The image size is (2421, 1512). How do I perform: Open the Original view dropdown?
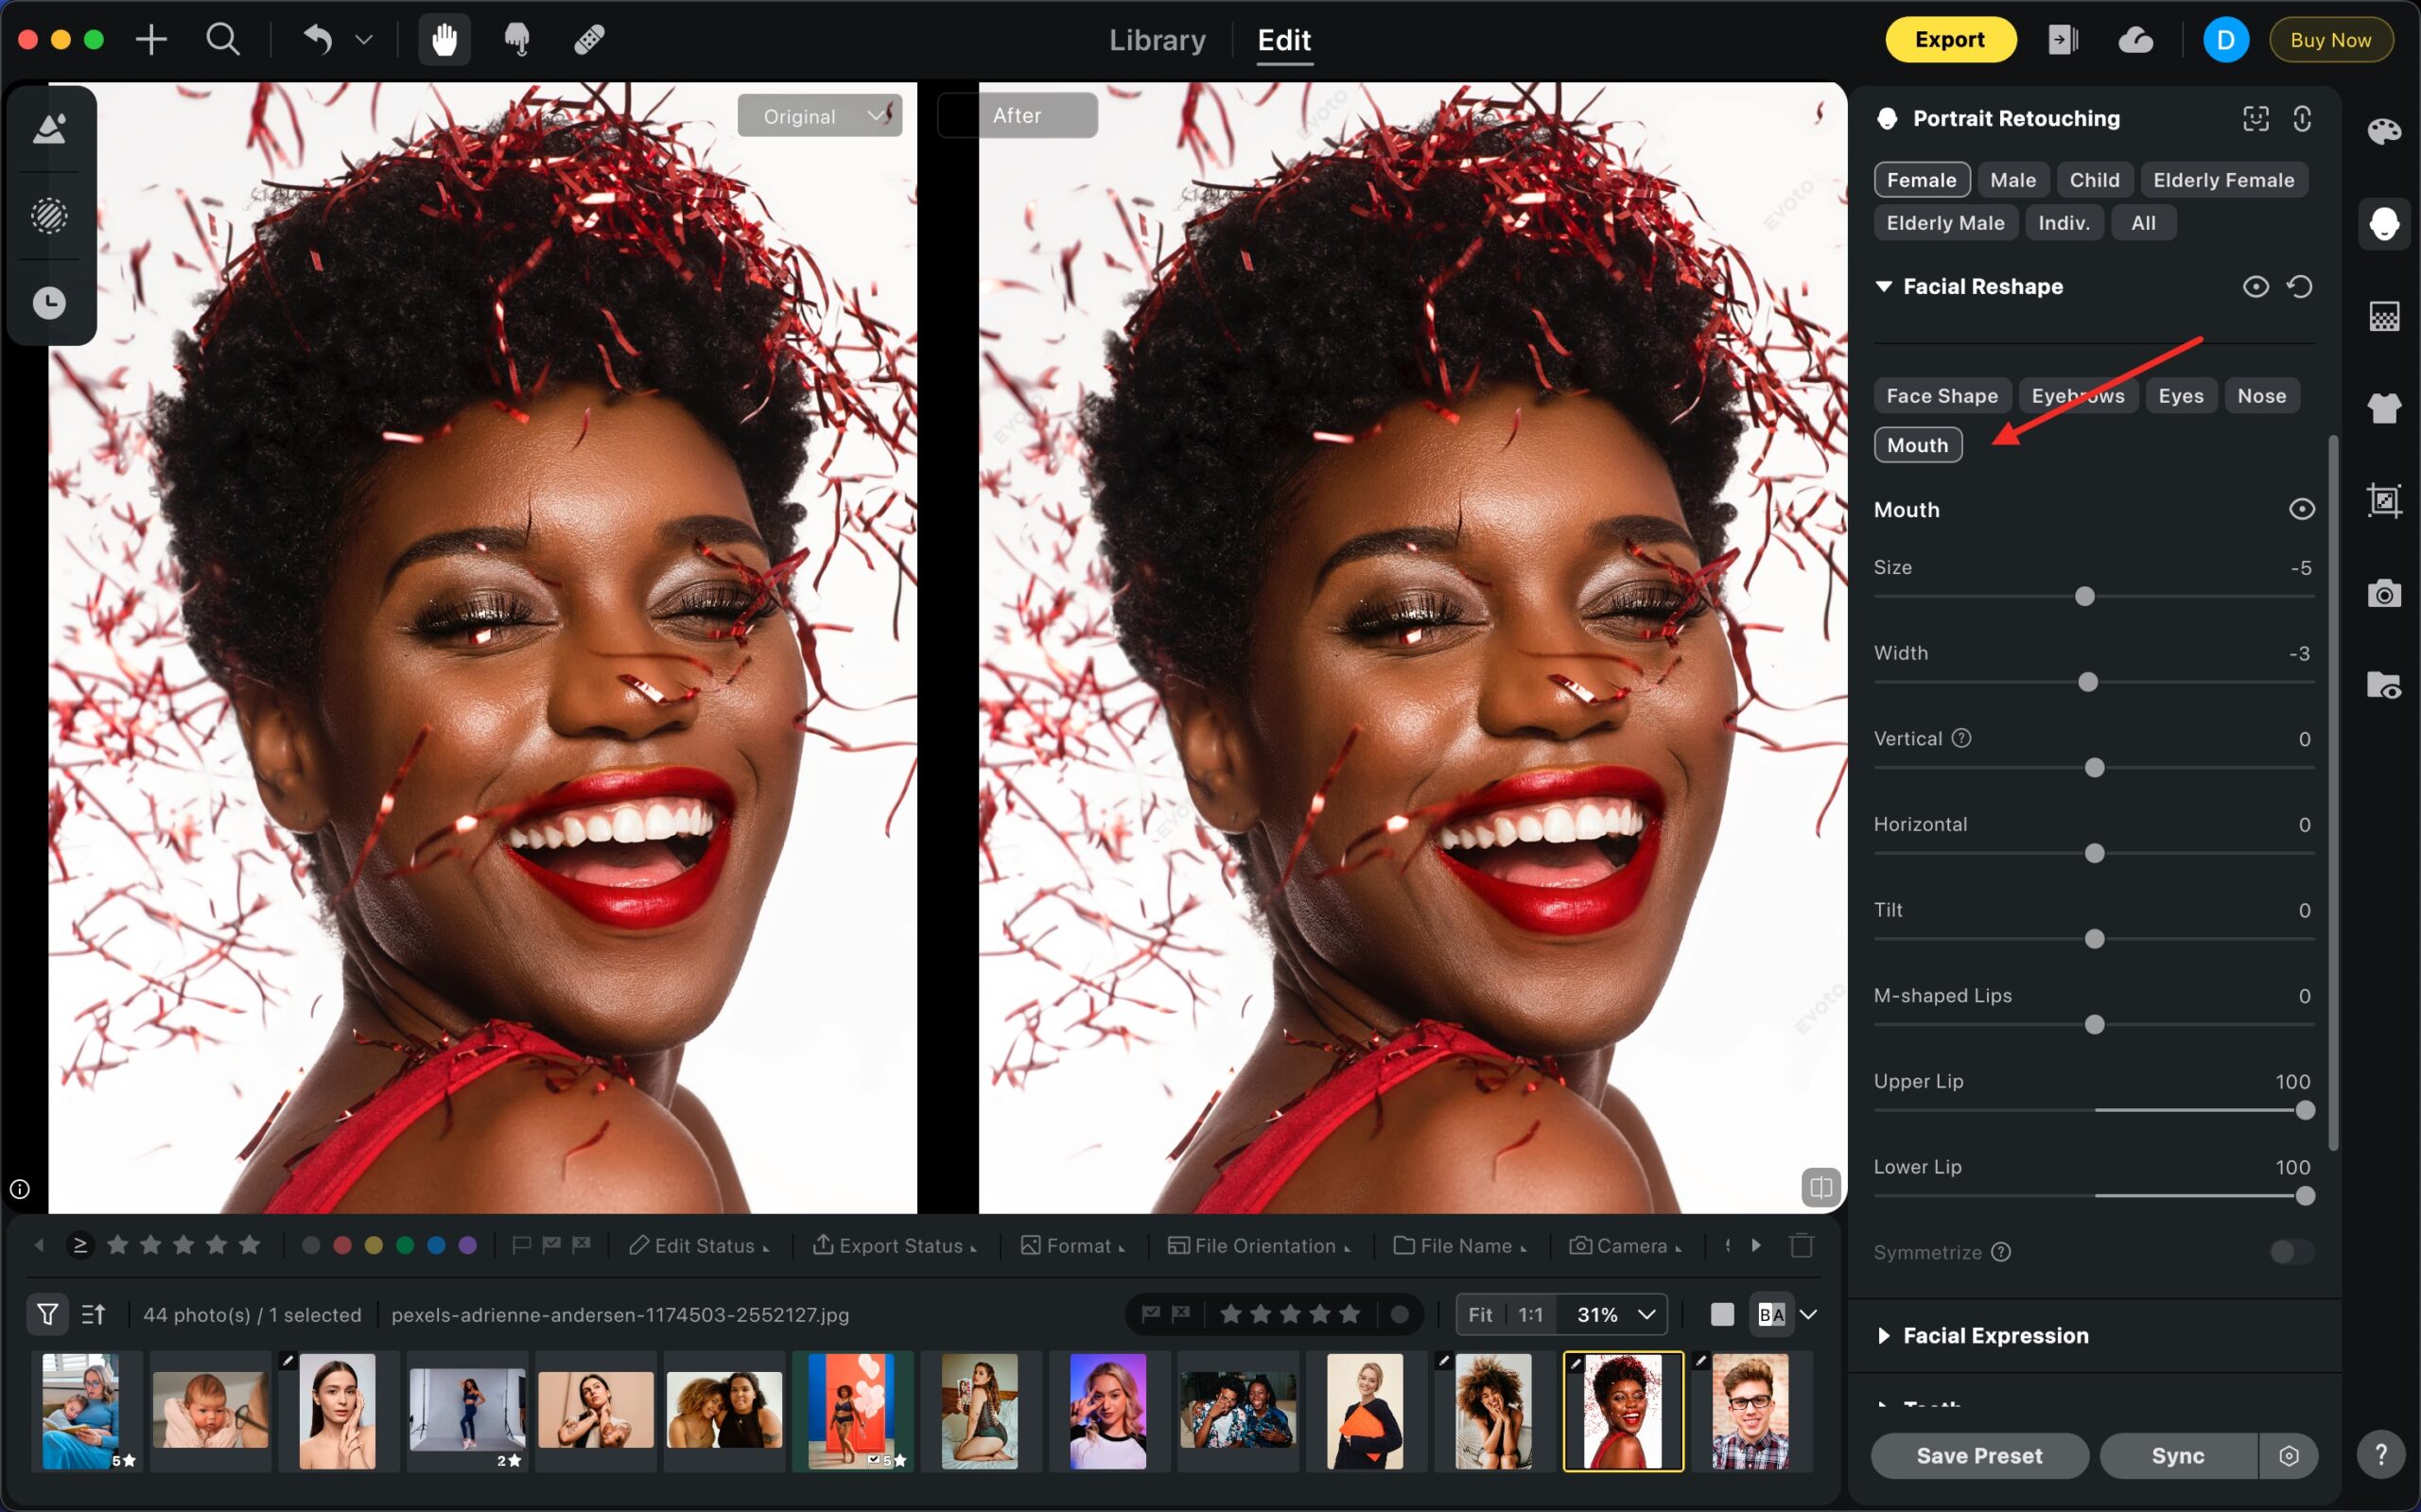pos(820,116)
